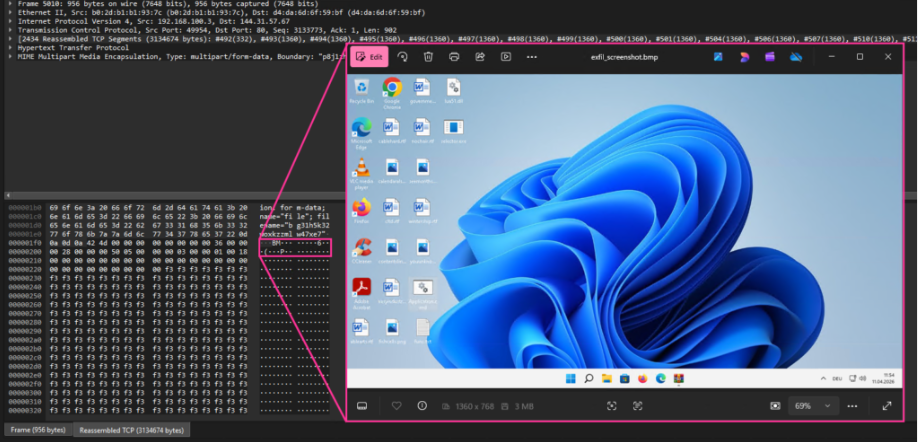Mark image as favorite with the heart icon
918x442 pixels.
(x=396, y=406)
